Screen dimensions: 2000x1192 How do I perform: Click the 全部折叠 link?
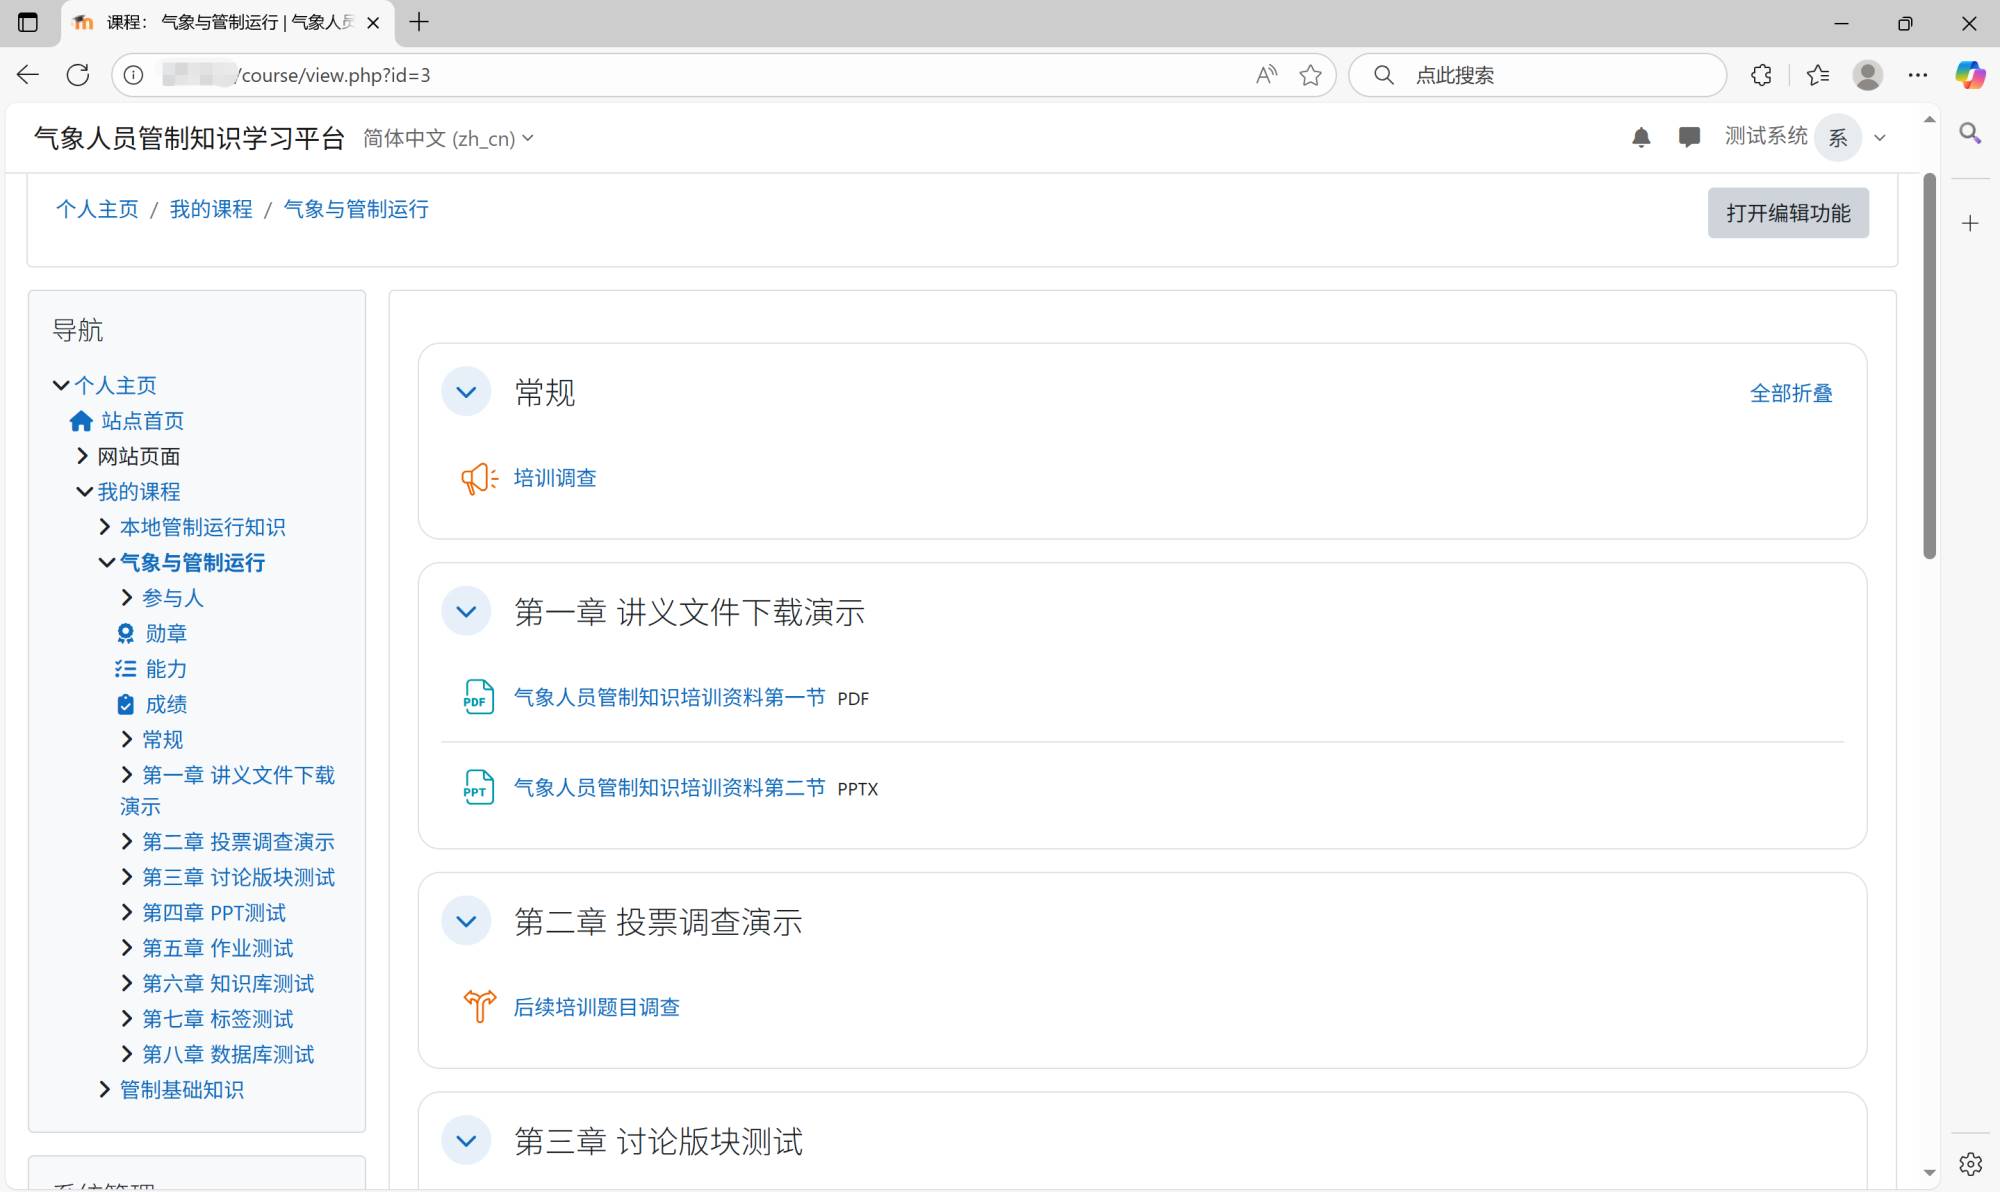point(1790,393)
